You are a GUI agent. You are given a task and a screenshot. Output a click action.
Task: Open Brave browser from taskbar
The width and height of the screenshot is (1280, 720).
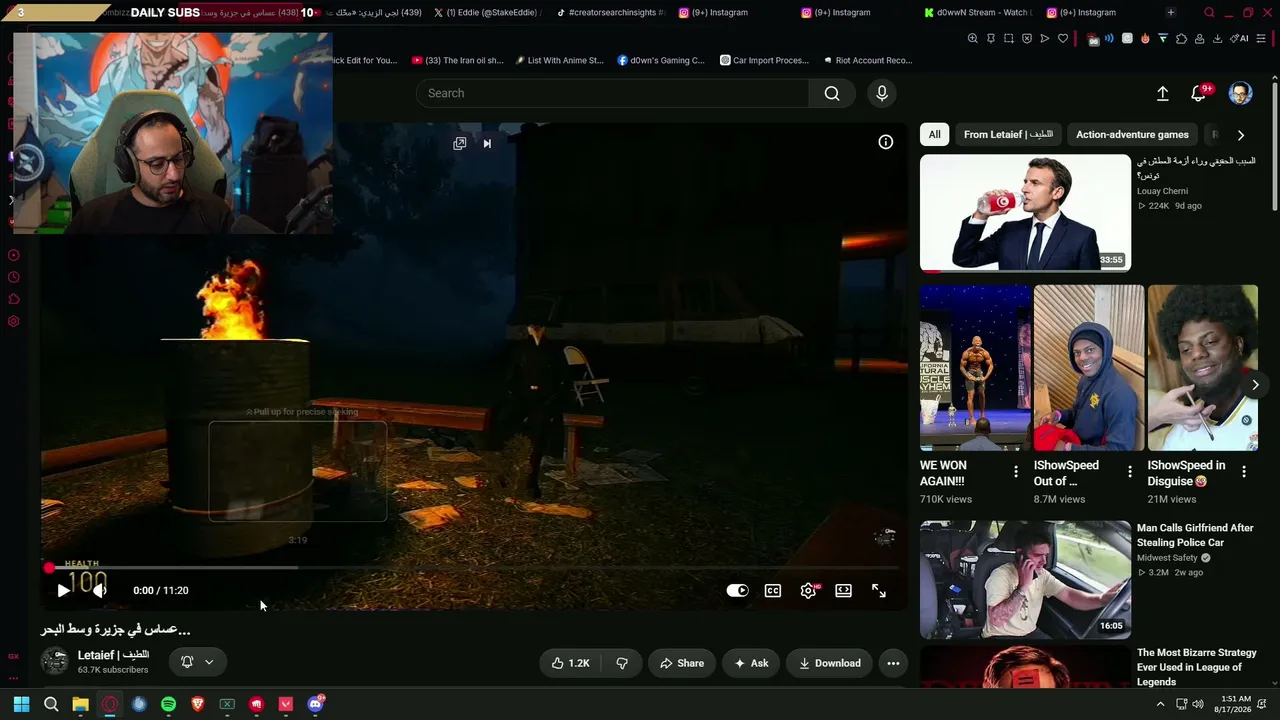tap(198, 704)
